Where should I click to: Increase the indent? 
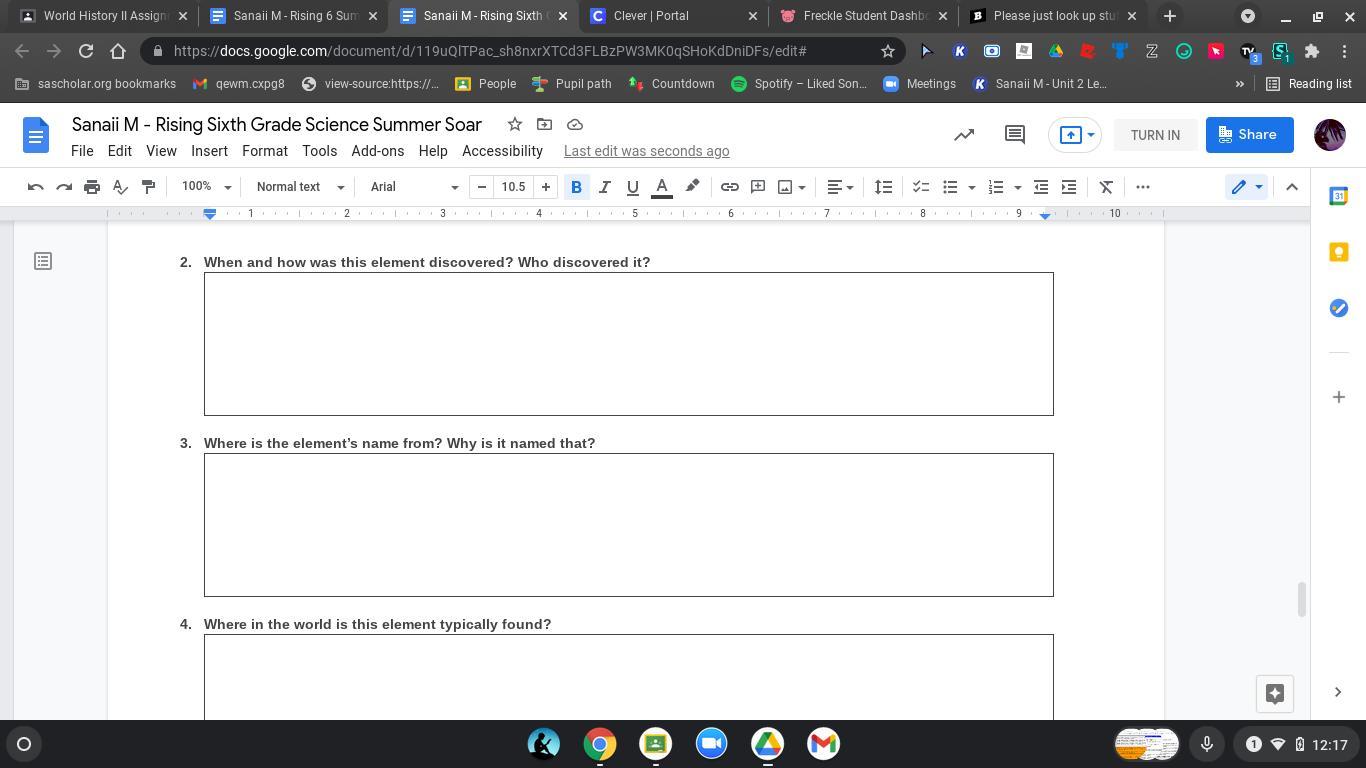click(1069, 187)
